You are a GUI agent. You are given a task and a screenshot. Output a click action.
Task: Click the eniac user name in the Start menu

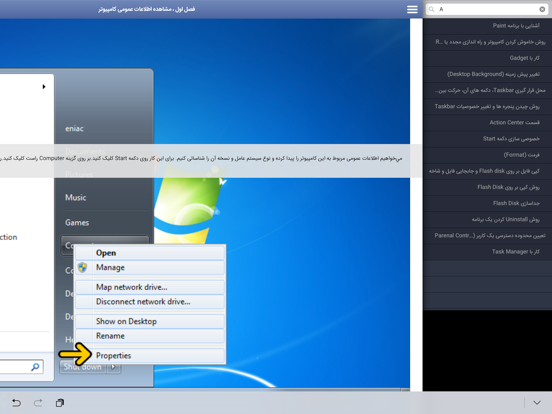pos(74,128)
